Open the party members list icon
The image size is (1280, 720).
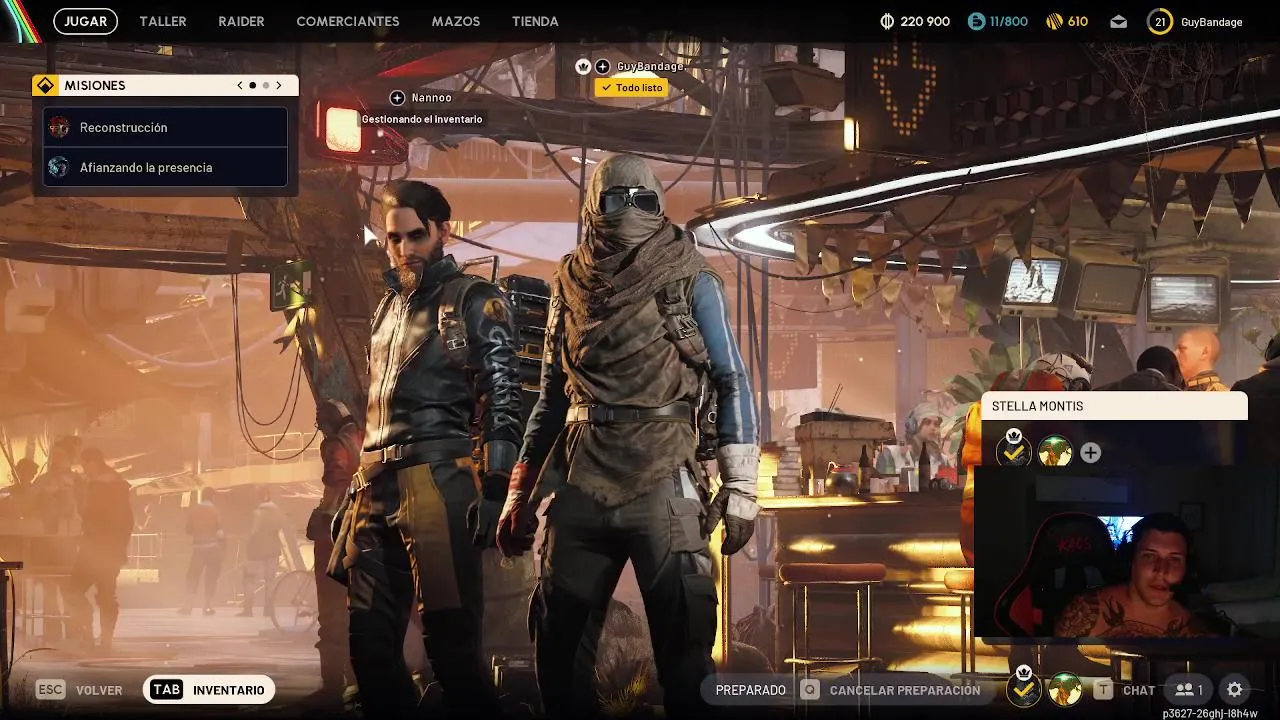[x=1188, y=690]
